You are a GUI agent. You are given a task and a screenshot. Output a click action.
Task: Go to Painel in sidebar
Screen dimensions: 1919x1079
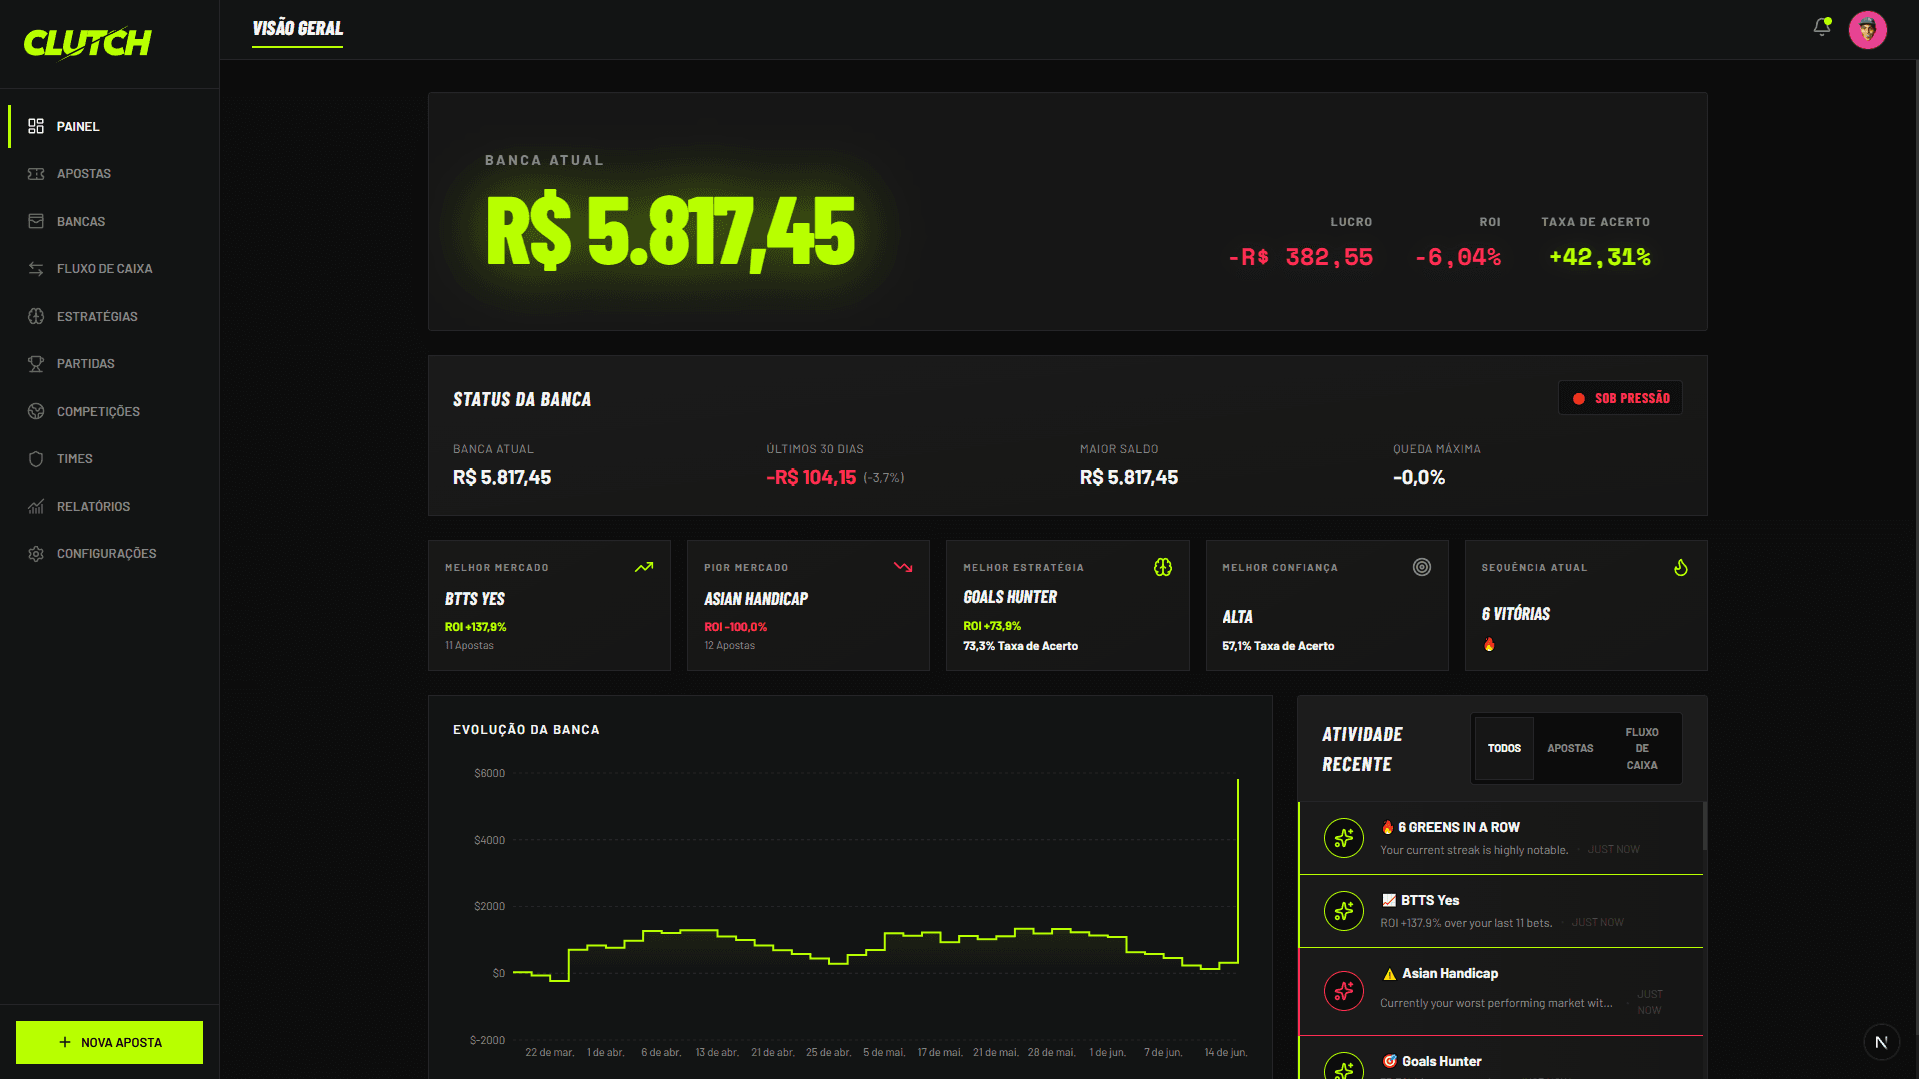coord(109,126)
